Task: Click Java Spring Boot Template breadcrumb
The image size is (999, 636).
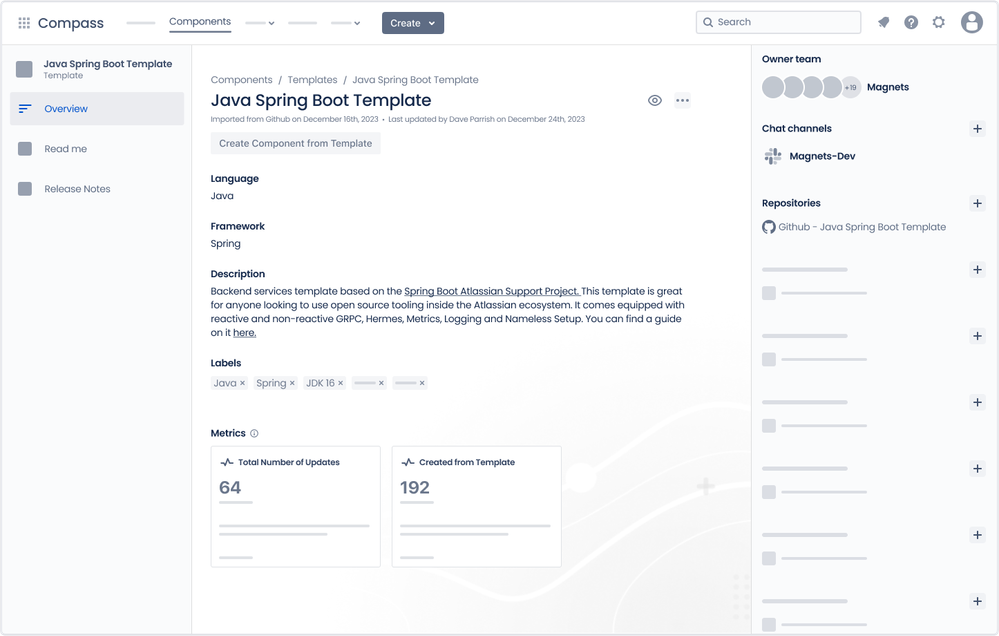Action: pos(415,80)
